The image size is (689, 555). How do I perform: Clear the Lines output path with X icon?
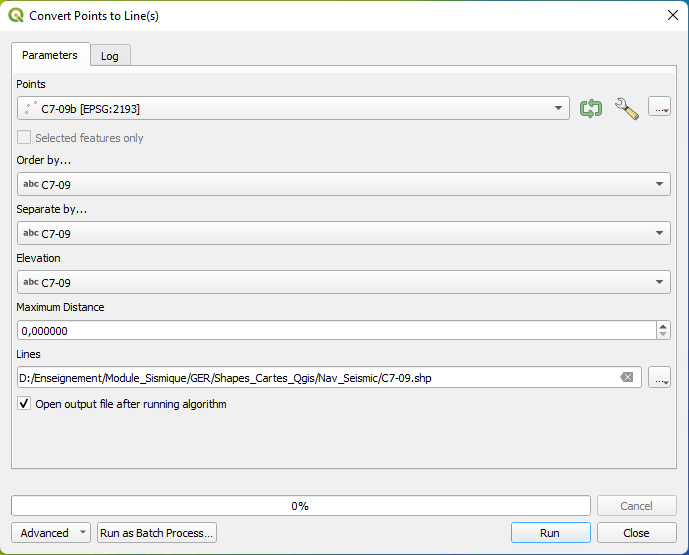click(x=627, y=378)
